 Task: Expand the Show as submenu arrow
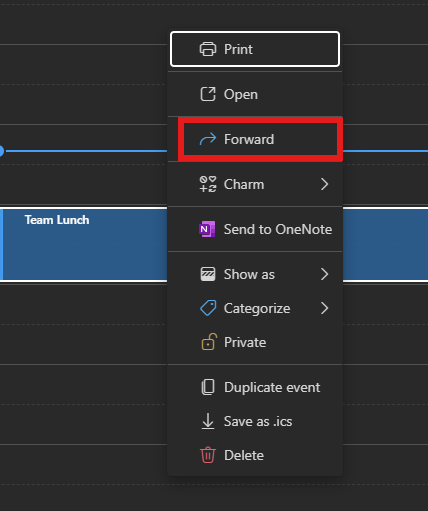tap(324, 274)
